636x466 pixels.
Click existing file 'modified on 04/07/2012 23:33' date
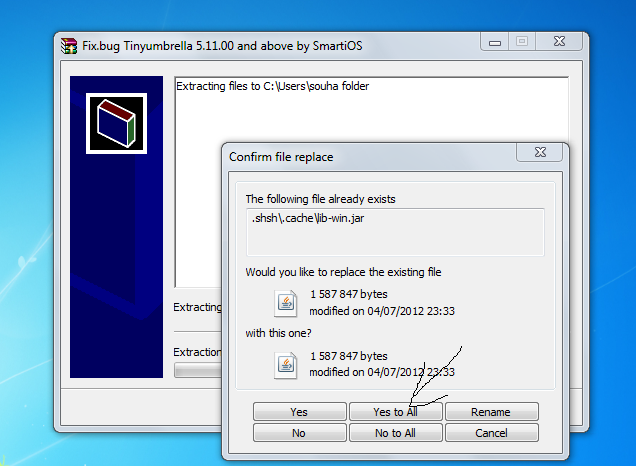(x=382, y=311)
